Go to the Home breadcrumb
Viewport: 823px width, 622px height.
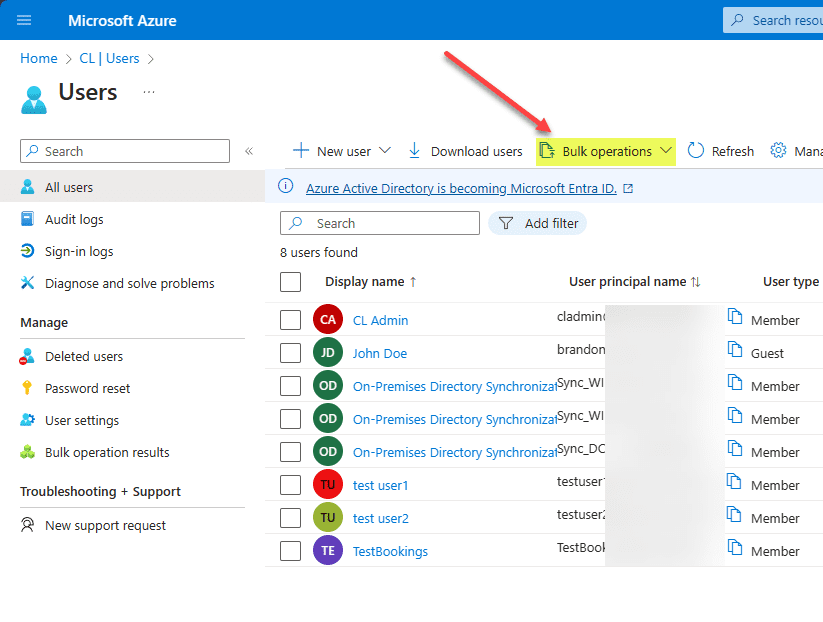(x=39, y=58)
